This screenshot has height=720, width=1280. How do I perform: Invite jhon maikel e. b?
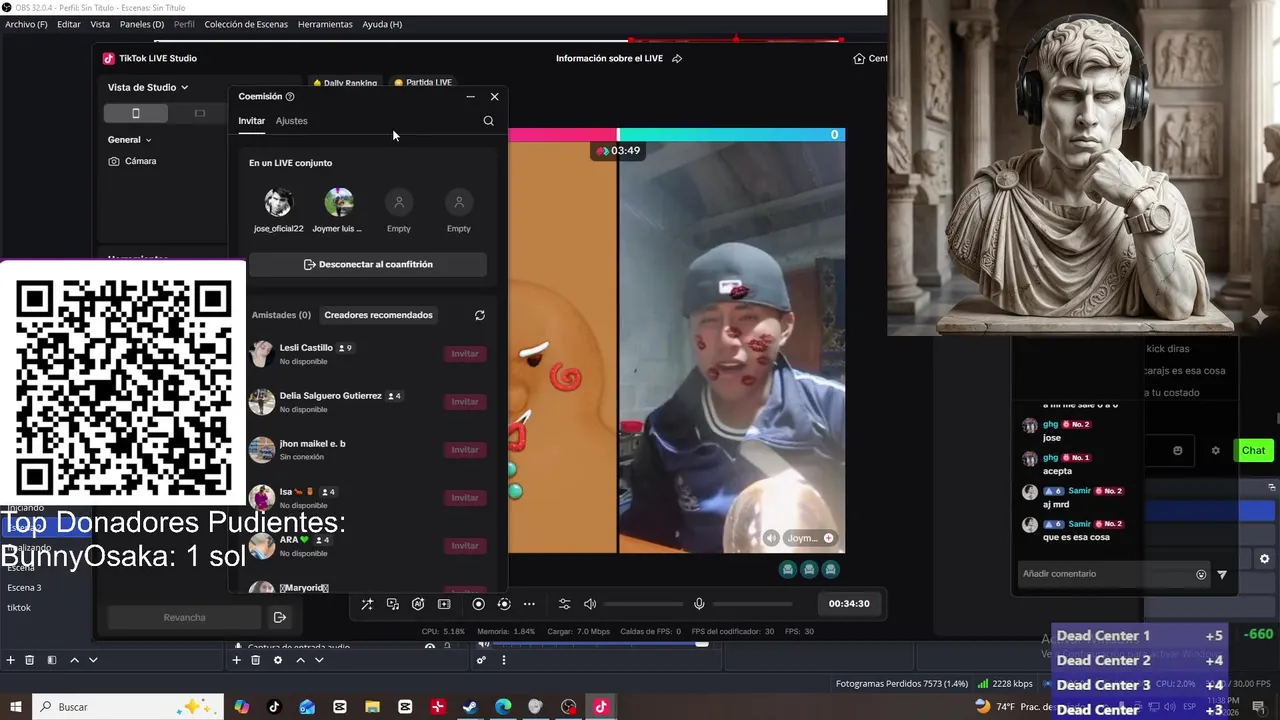[x=465, y=450]
